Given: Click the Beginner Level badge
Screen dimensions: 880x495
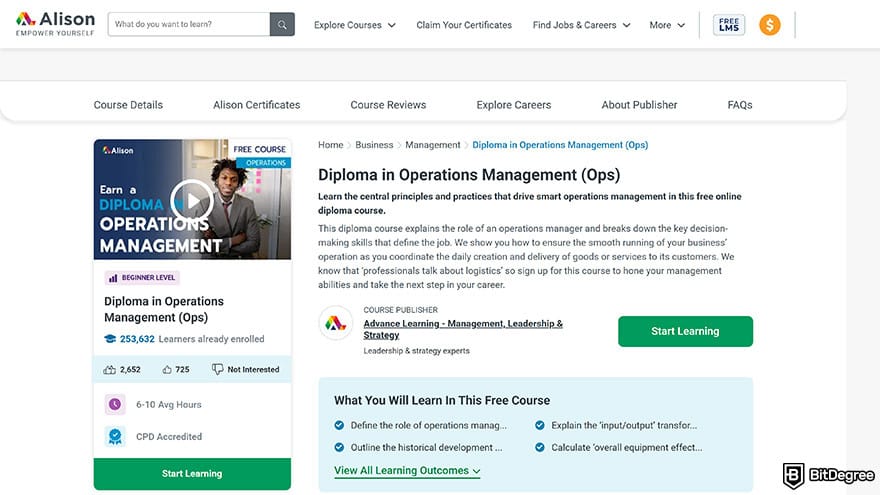Looking at the screenshot, I should pos(142,277).
